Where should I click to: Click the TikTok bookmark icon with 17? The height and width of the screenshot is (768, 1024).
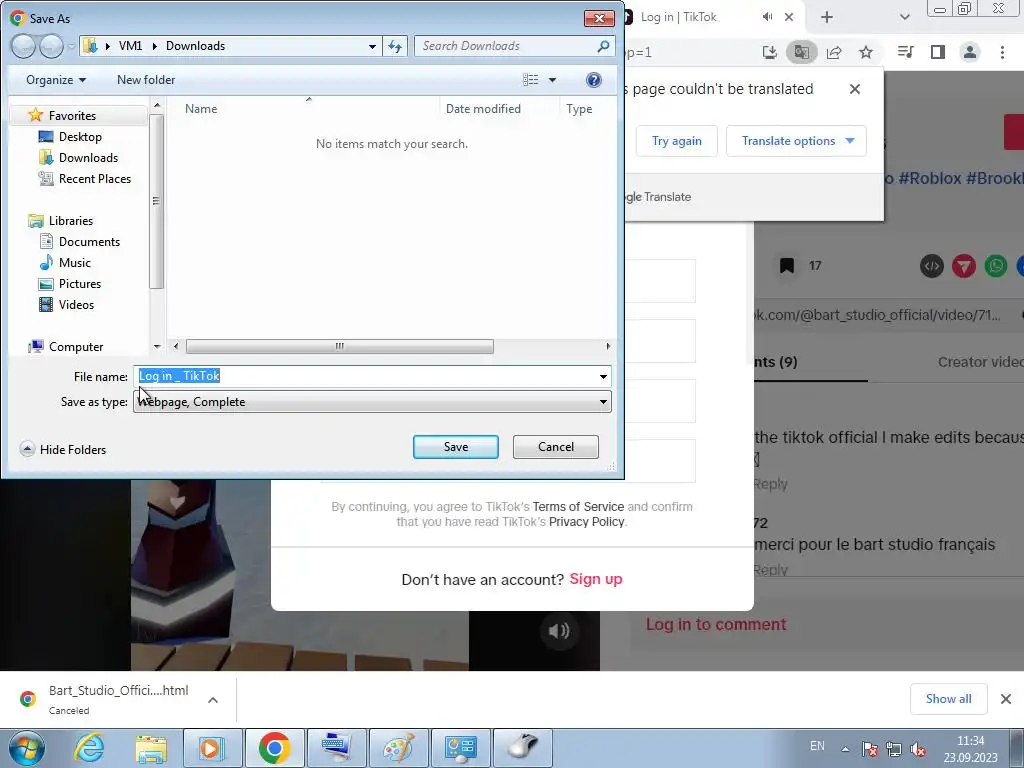(787, 265)
